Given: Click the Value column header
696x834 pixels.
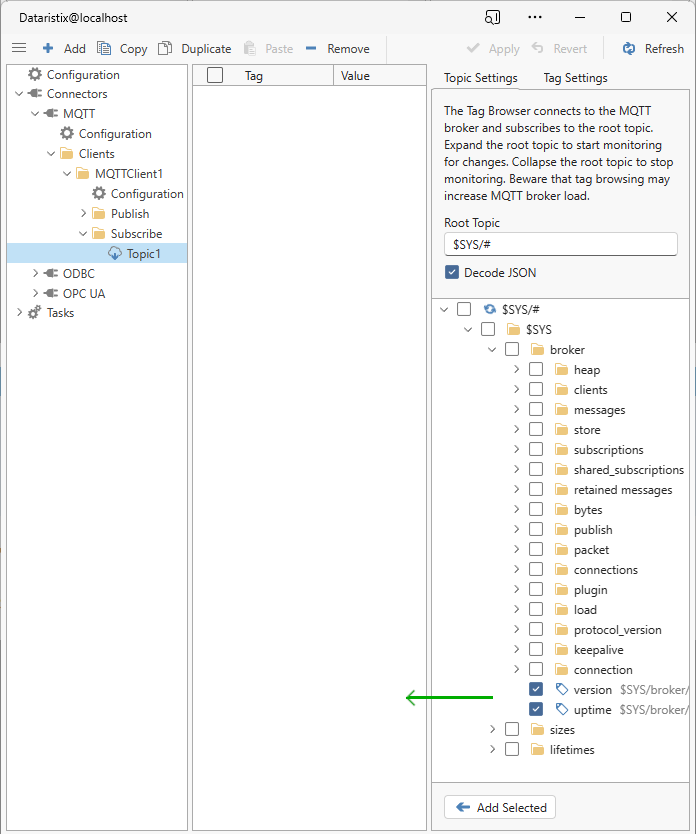Looking at the screenshot, I should click(355, 76).
